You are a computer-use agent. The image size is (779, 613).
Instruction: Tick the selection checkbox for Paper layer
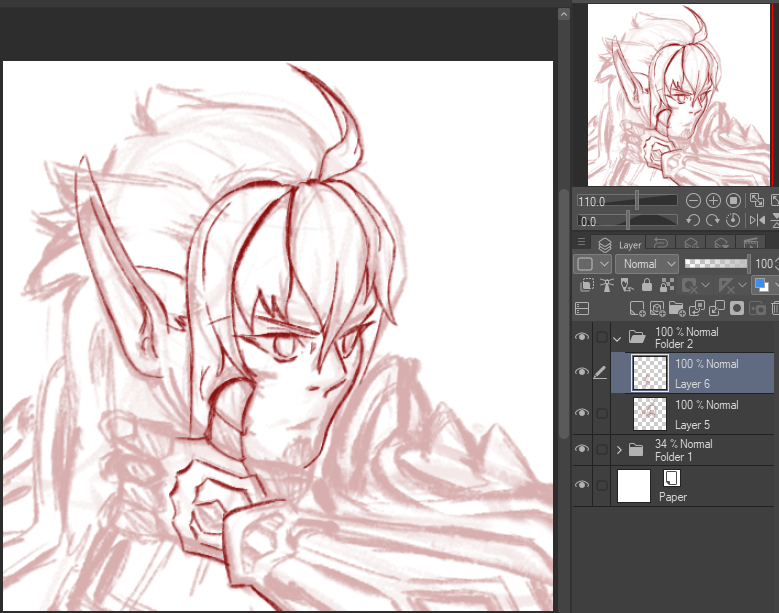click(x=602, y=485)
